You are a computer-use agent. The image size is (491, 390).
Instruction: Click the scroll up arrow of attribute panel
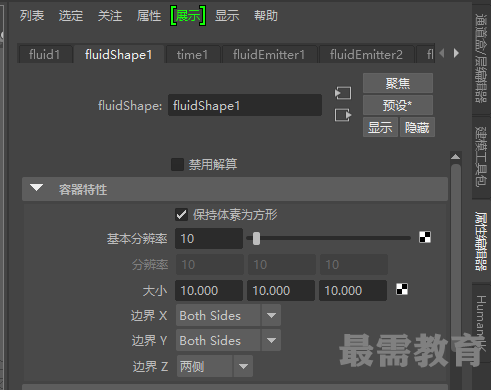point(456,157)
